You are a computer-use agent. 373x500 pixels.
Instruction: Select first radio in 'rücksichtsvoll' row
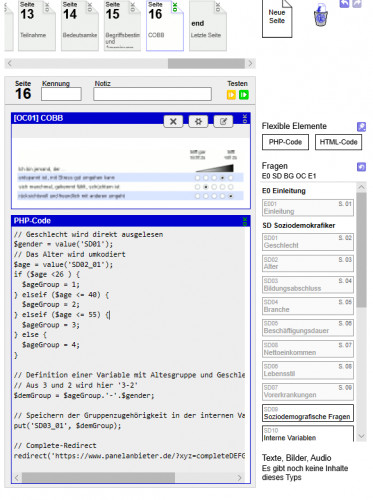point(197,196)
